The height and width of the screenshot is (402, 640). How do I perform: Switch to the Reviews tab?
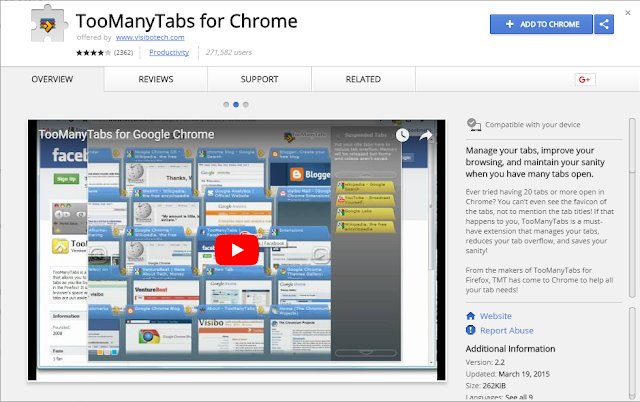(156, 79)
